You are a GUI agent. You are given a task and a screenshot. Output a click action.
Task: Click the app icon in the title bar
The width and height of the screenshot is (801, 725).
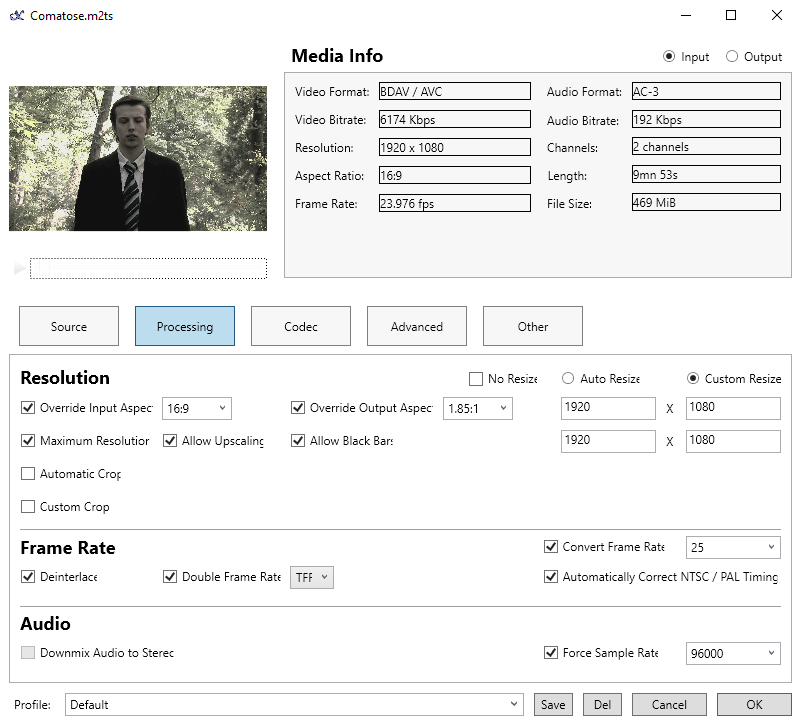tap(16, 16)
